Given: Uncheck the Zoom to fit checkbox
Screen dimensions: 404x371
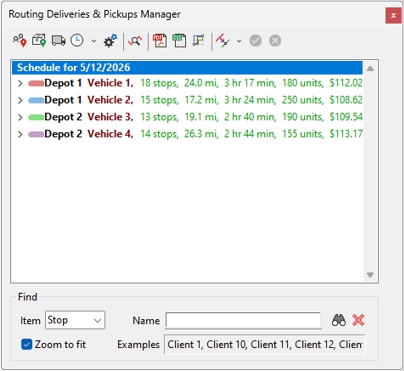Looking at the screenshot, I should (x=27, y=344).
